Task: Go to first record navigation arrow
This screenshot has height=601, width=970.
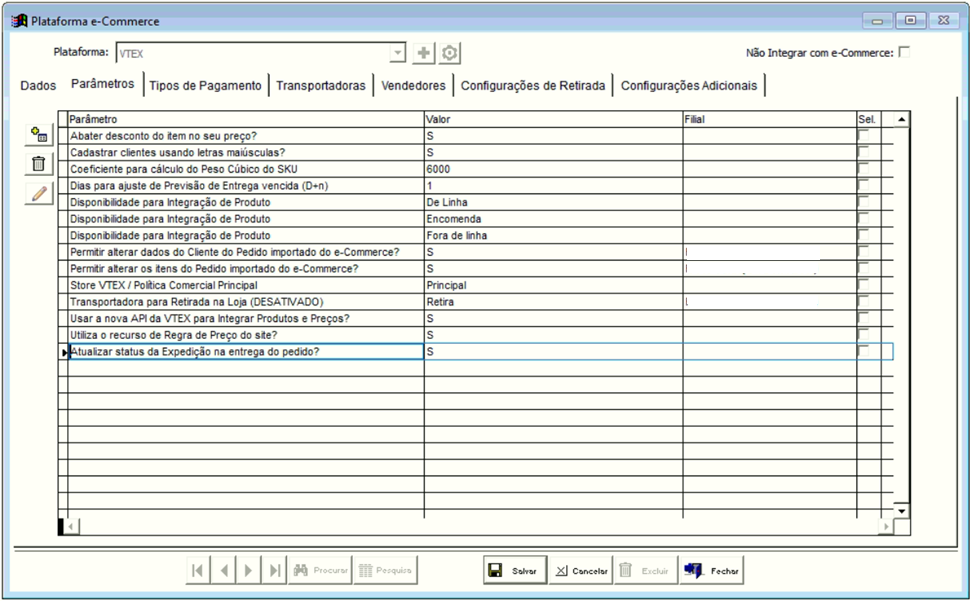Action: pos(197,570)
